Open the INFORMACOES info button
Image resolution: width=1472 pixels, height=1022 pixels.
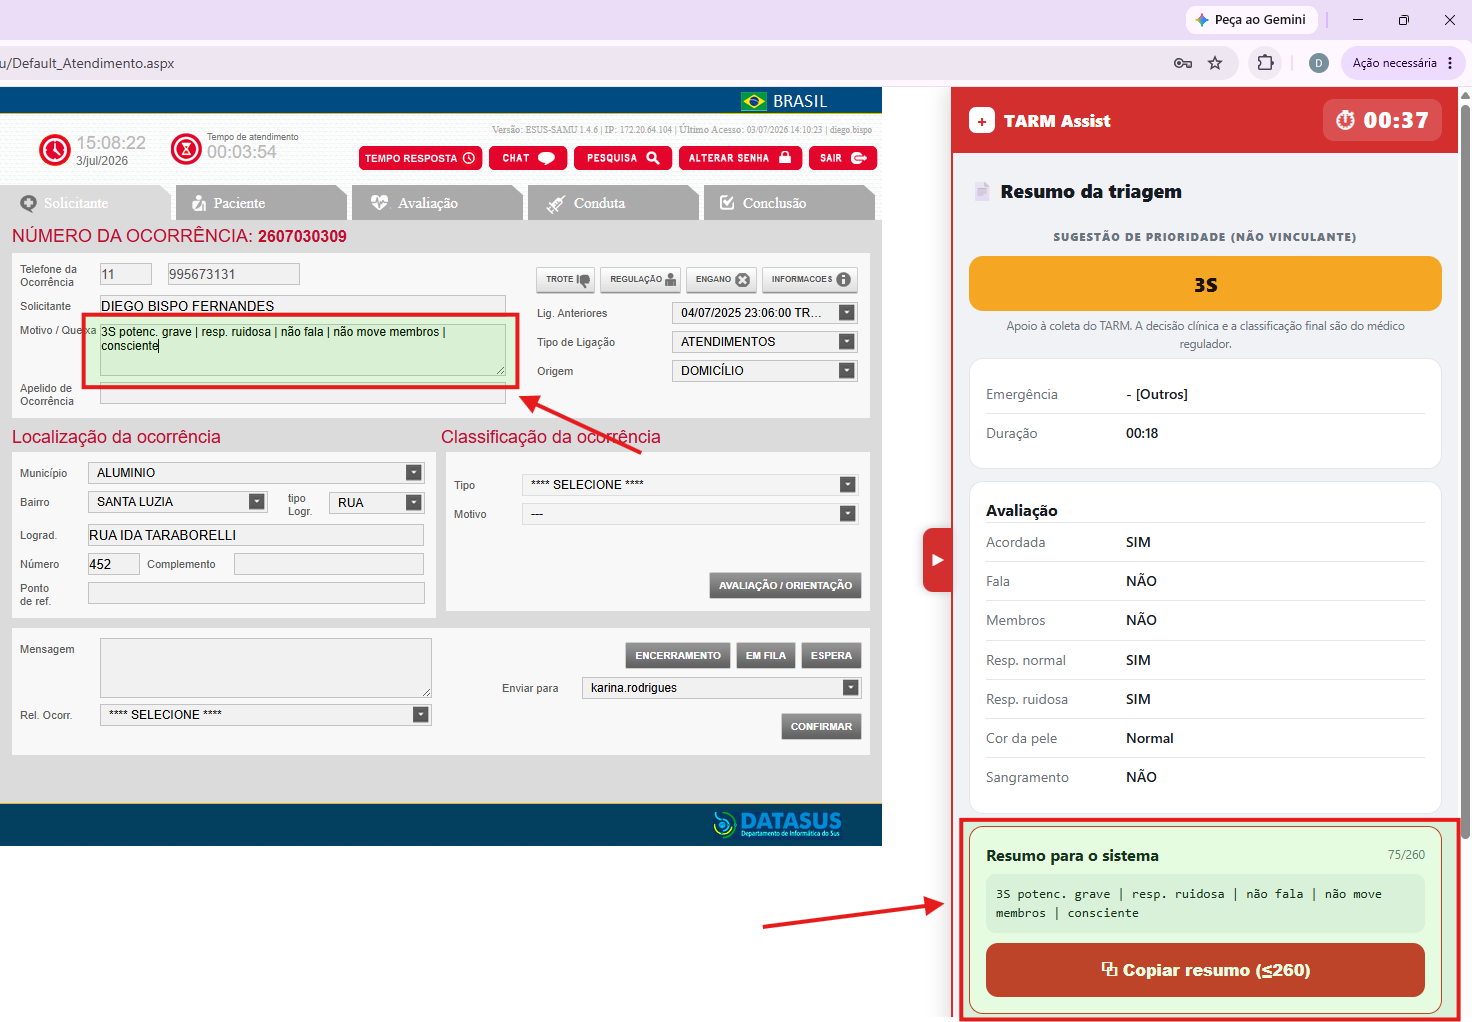point(809,280)
